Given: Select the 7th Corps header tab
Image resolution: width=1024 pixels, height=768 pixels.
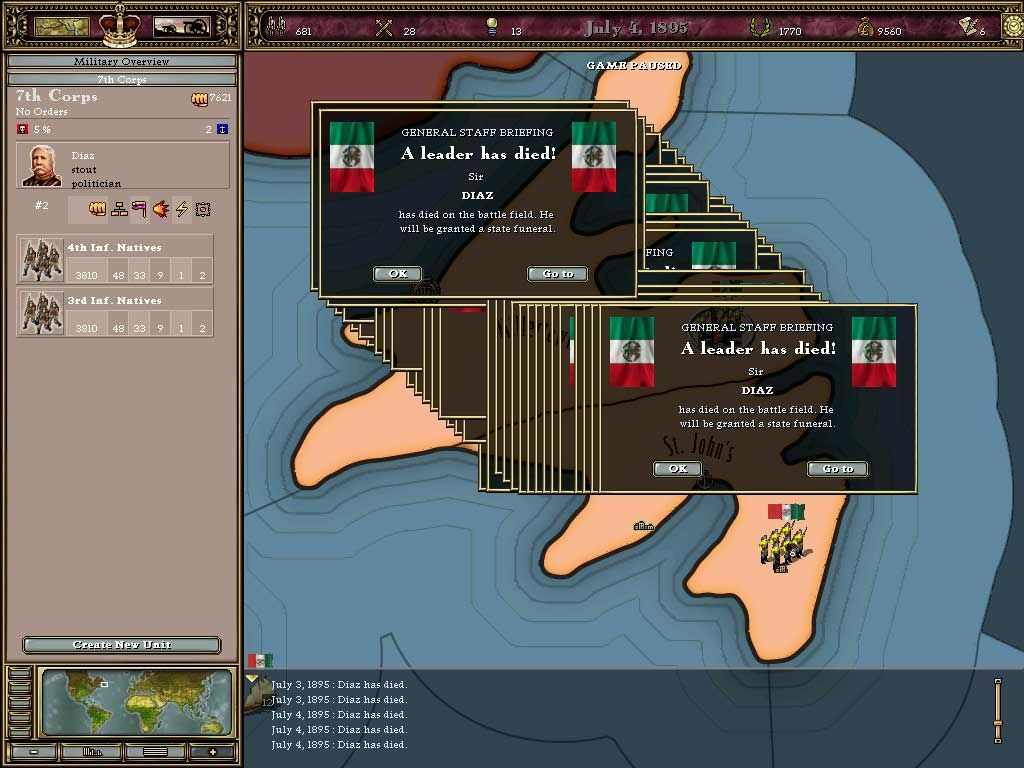Looking at the screenshot, I should coord(121,79).
